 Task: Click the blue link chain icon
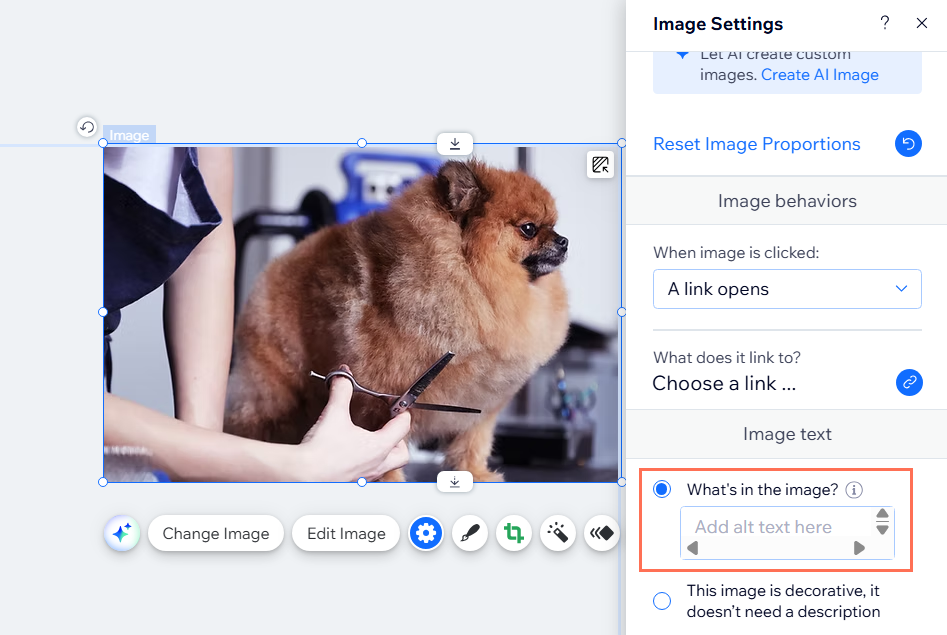[908, 382]
